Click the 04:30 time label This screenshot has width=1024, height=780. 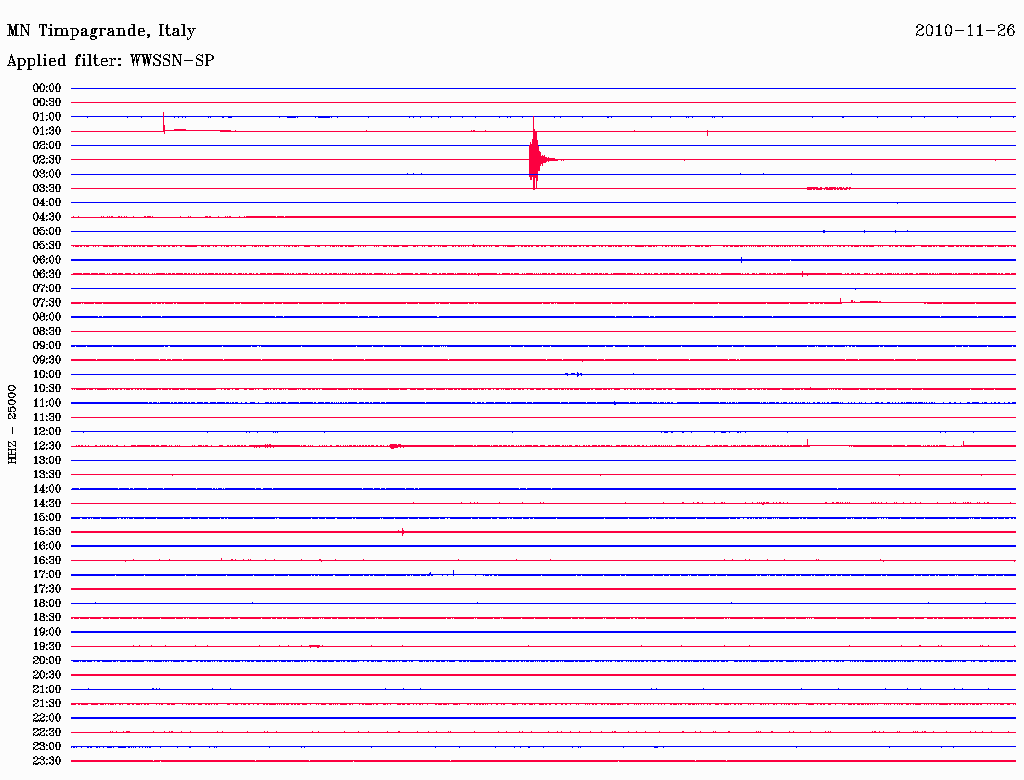pyautogui.click(x=46, y=217)
